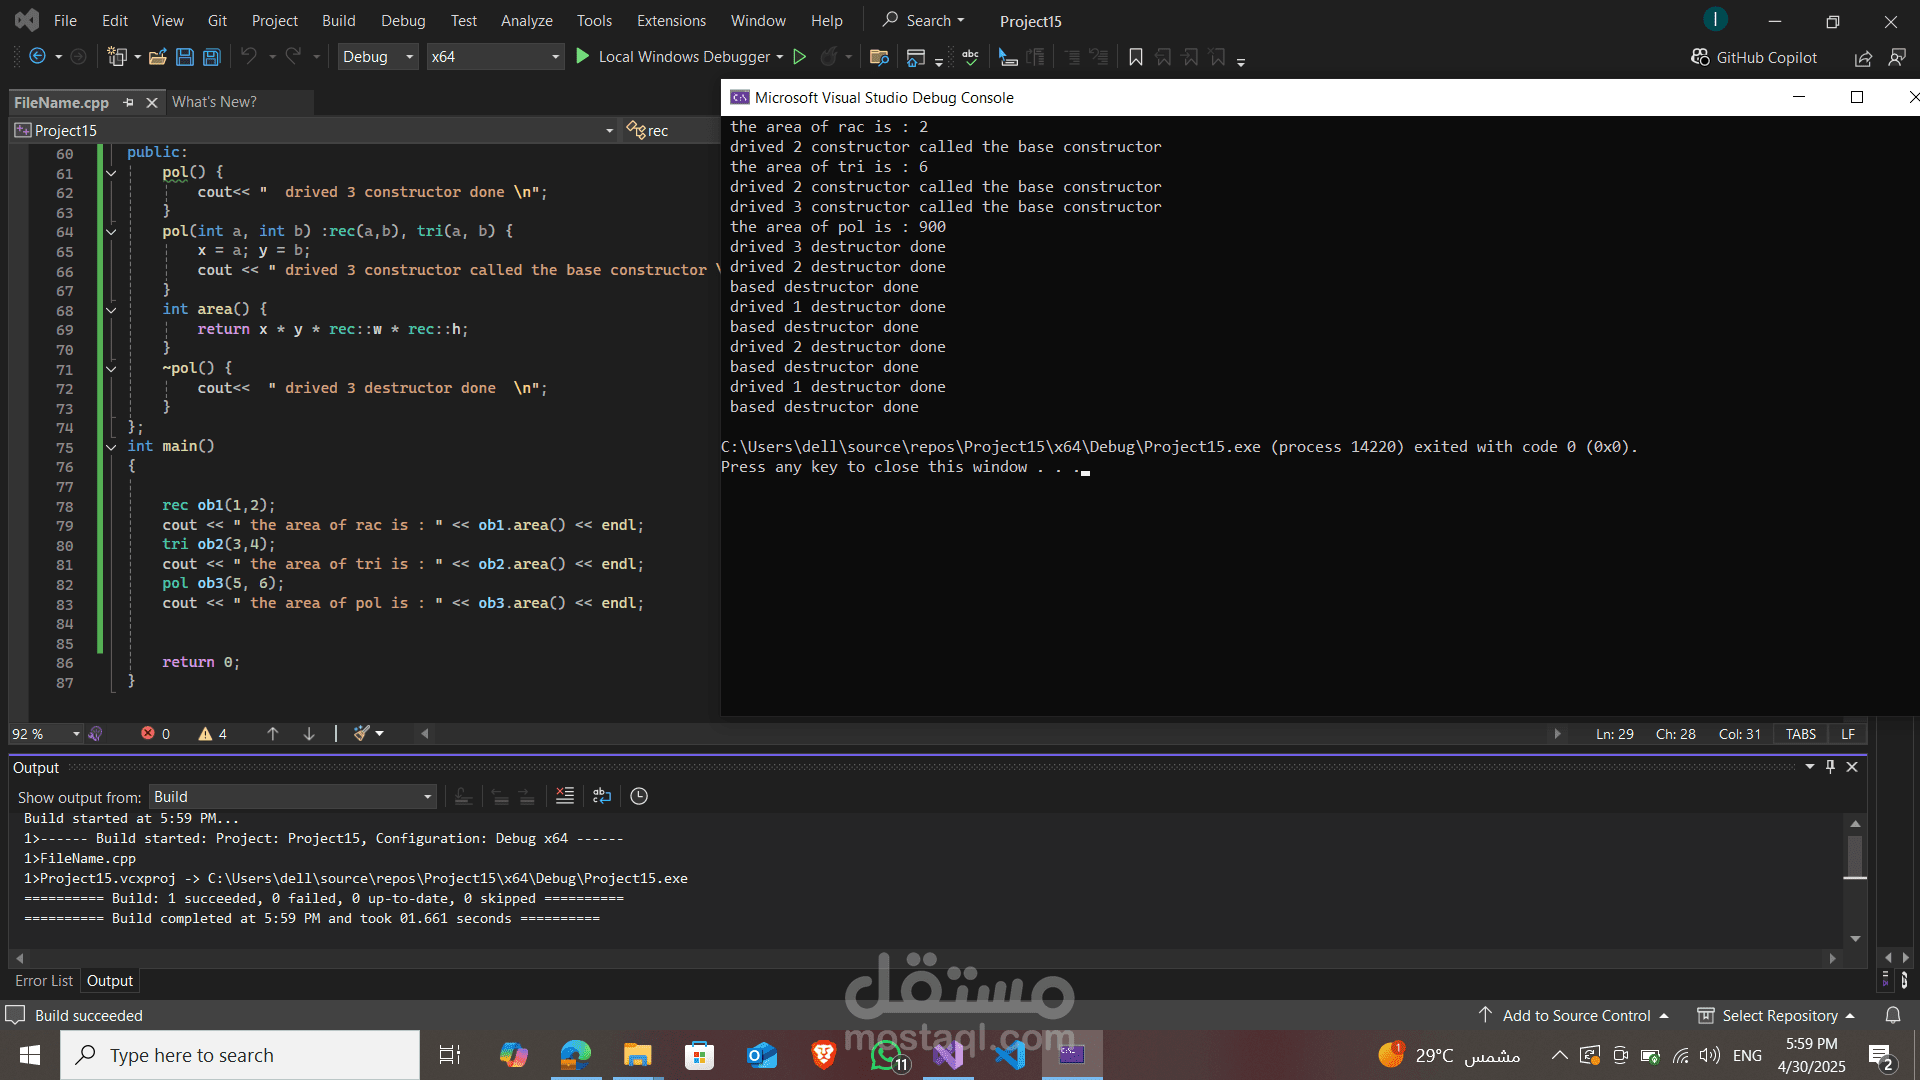Collapse the main() function at line 75
Viewport: 1920px width, 1080px height.
[x=111, y=447]
